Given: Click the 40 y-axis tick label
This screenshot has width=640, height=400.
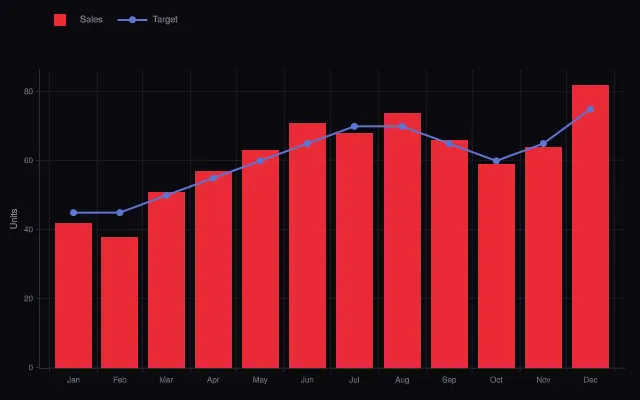Looking at the screenshot, I should (x=28, y=230).
